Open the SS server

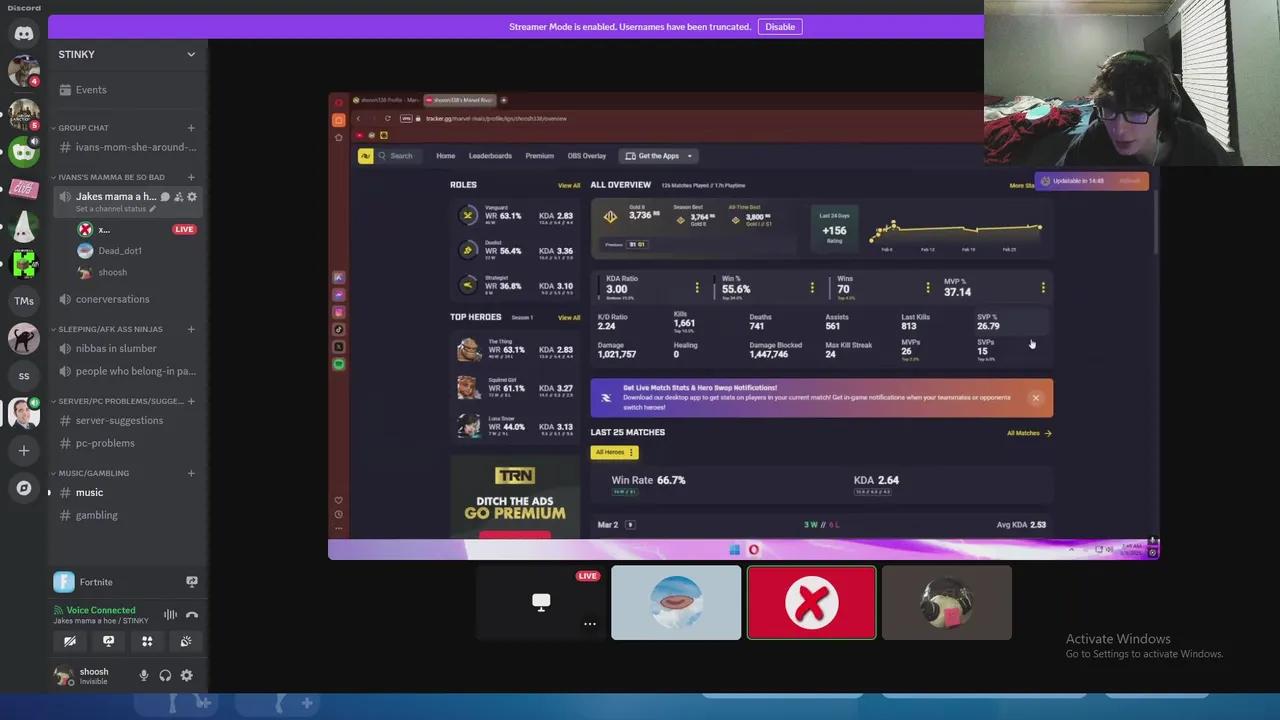point(24,376)
